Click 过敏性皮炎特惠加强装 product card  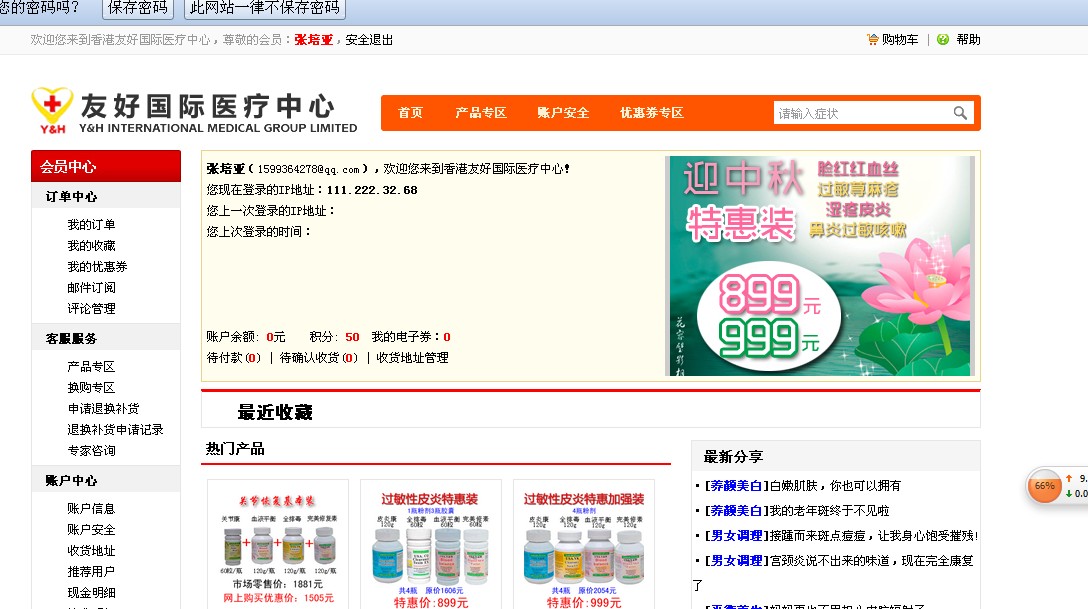(x=584, y=544)
